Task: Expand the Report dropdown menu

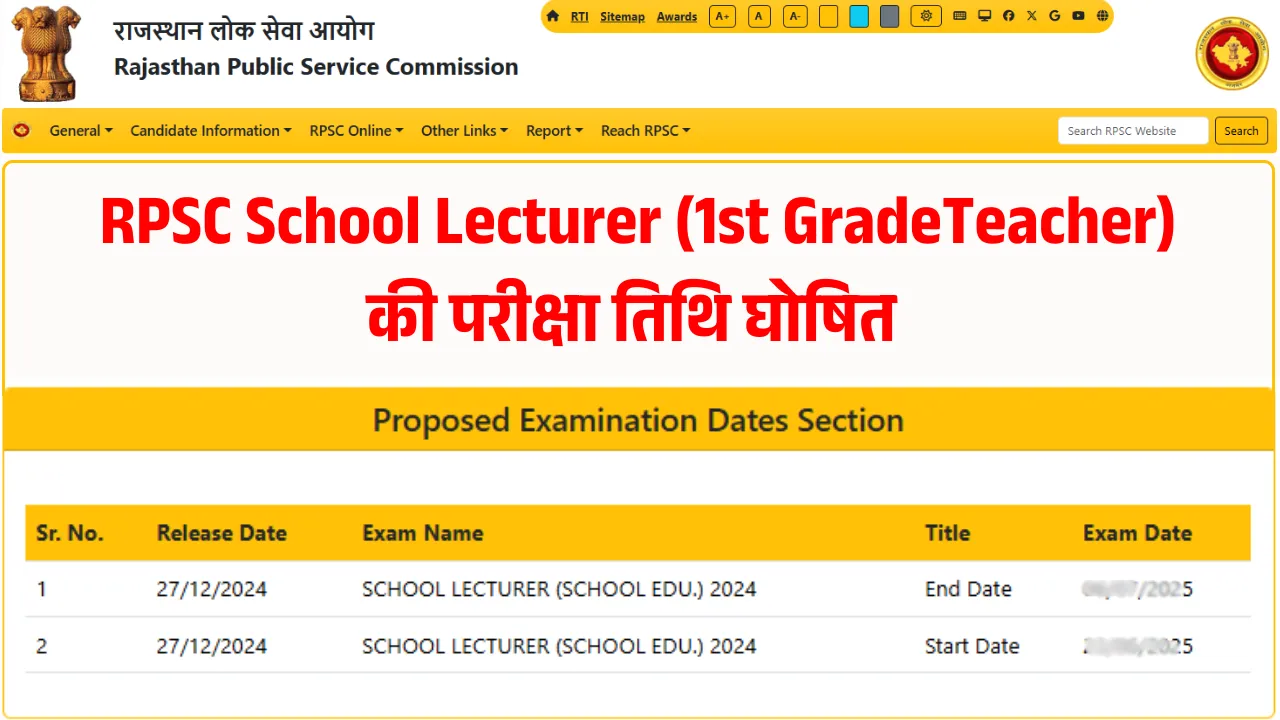Action: (x=554, y=130)
